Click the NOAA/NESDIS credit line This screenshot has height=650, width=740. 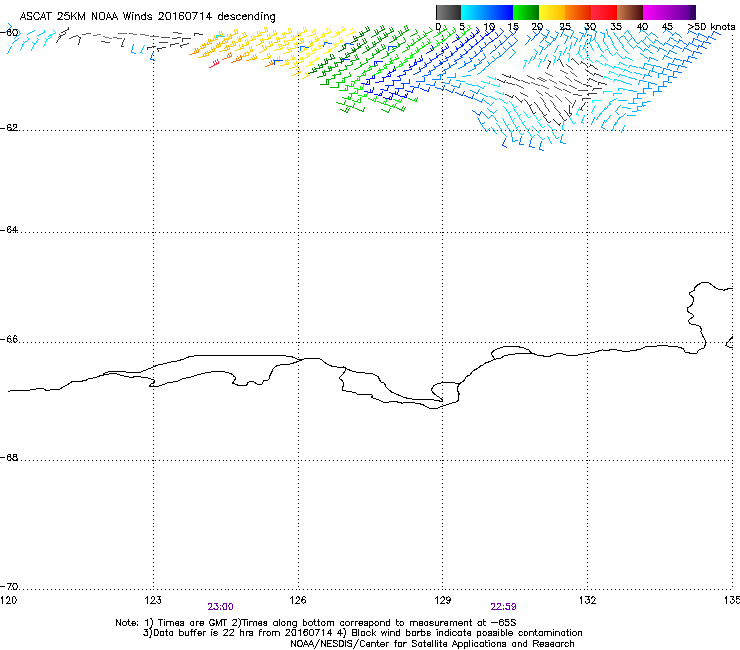(432, 644)
